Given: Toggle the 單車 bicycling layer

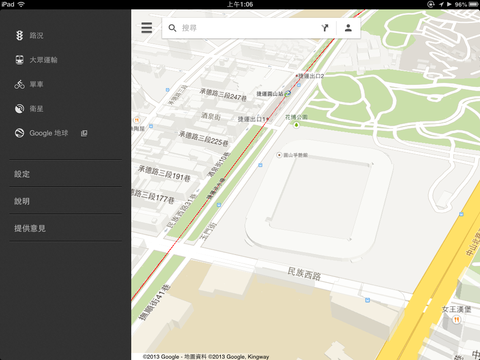Looking at the screenshot, I should pos(29,84).
